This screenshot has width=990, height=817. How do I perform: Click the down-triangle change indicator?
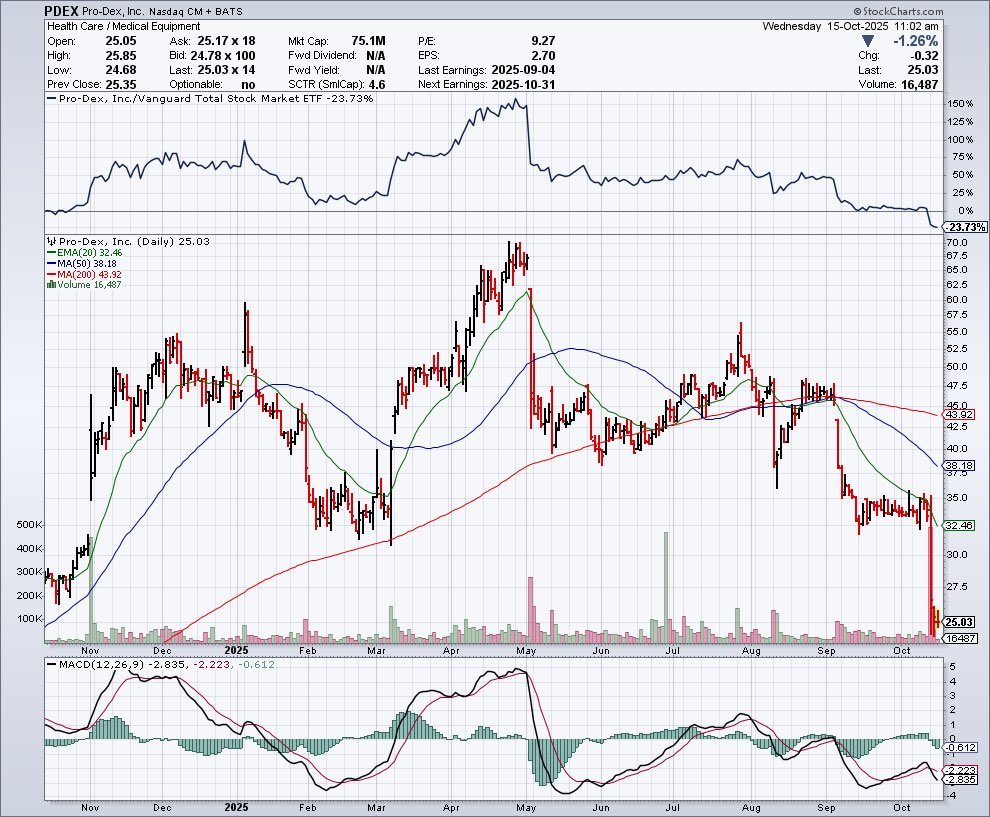868,41
